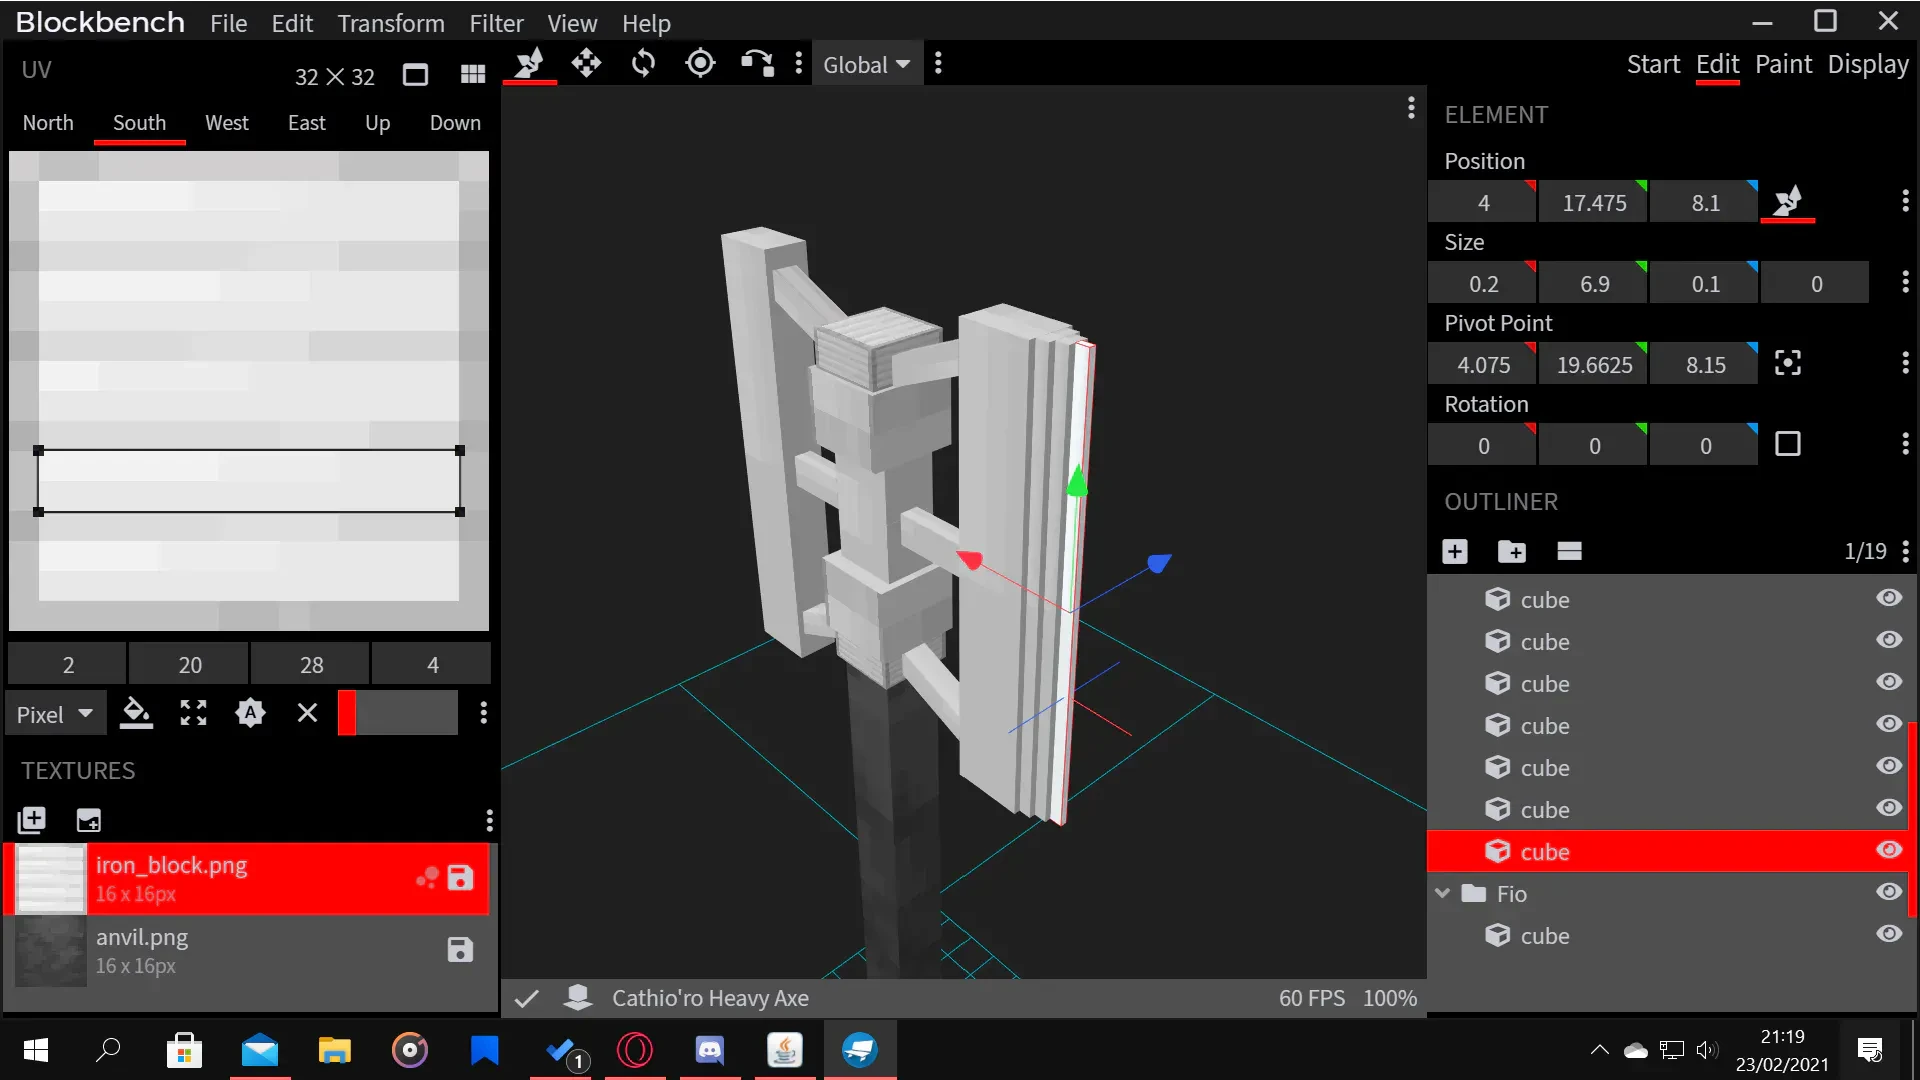
Task: Switch to Display mode tab
Action: pos(1868,65)
